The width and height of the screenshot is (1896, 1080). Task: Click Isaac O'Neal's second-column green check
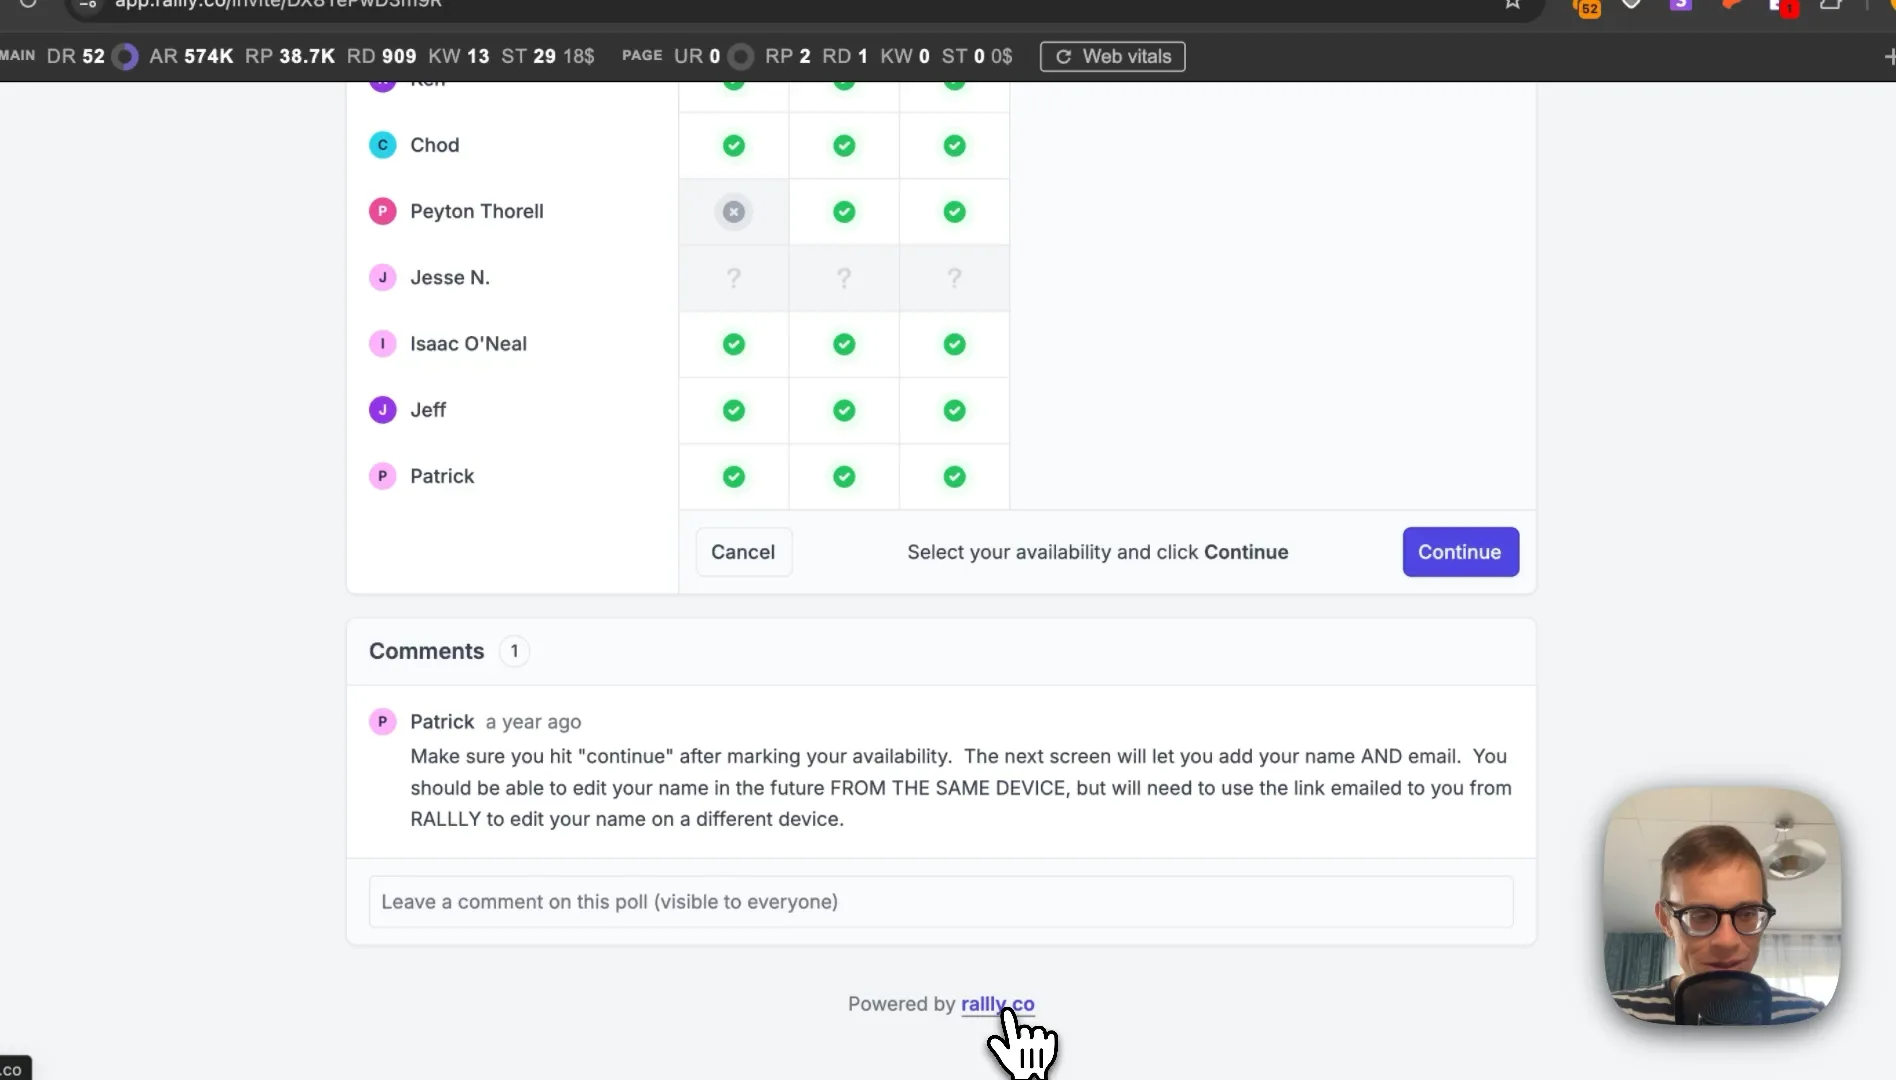pos(844,344)
